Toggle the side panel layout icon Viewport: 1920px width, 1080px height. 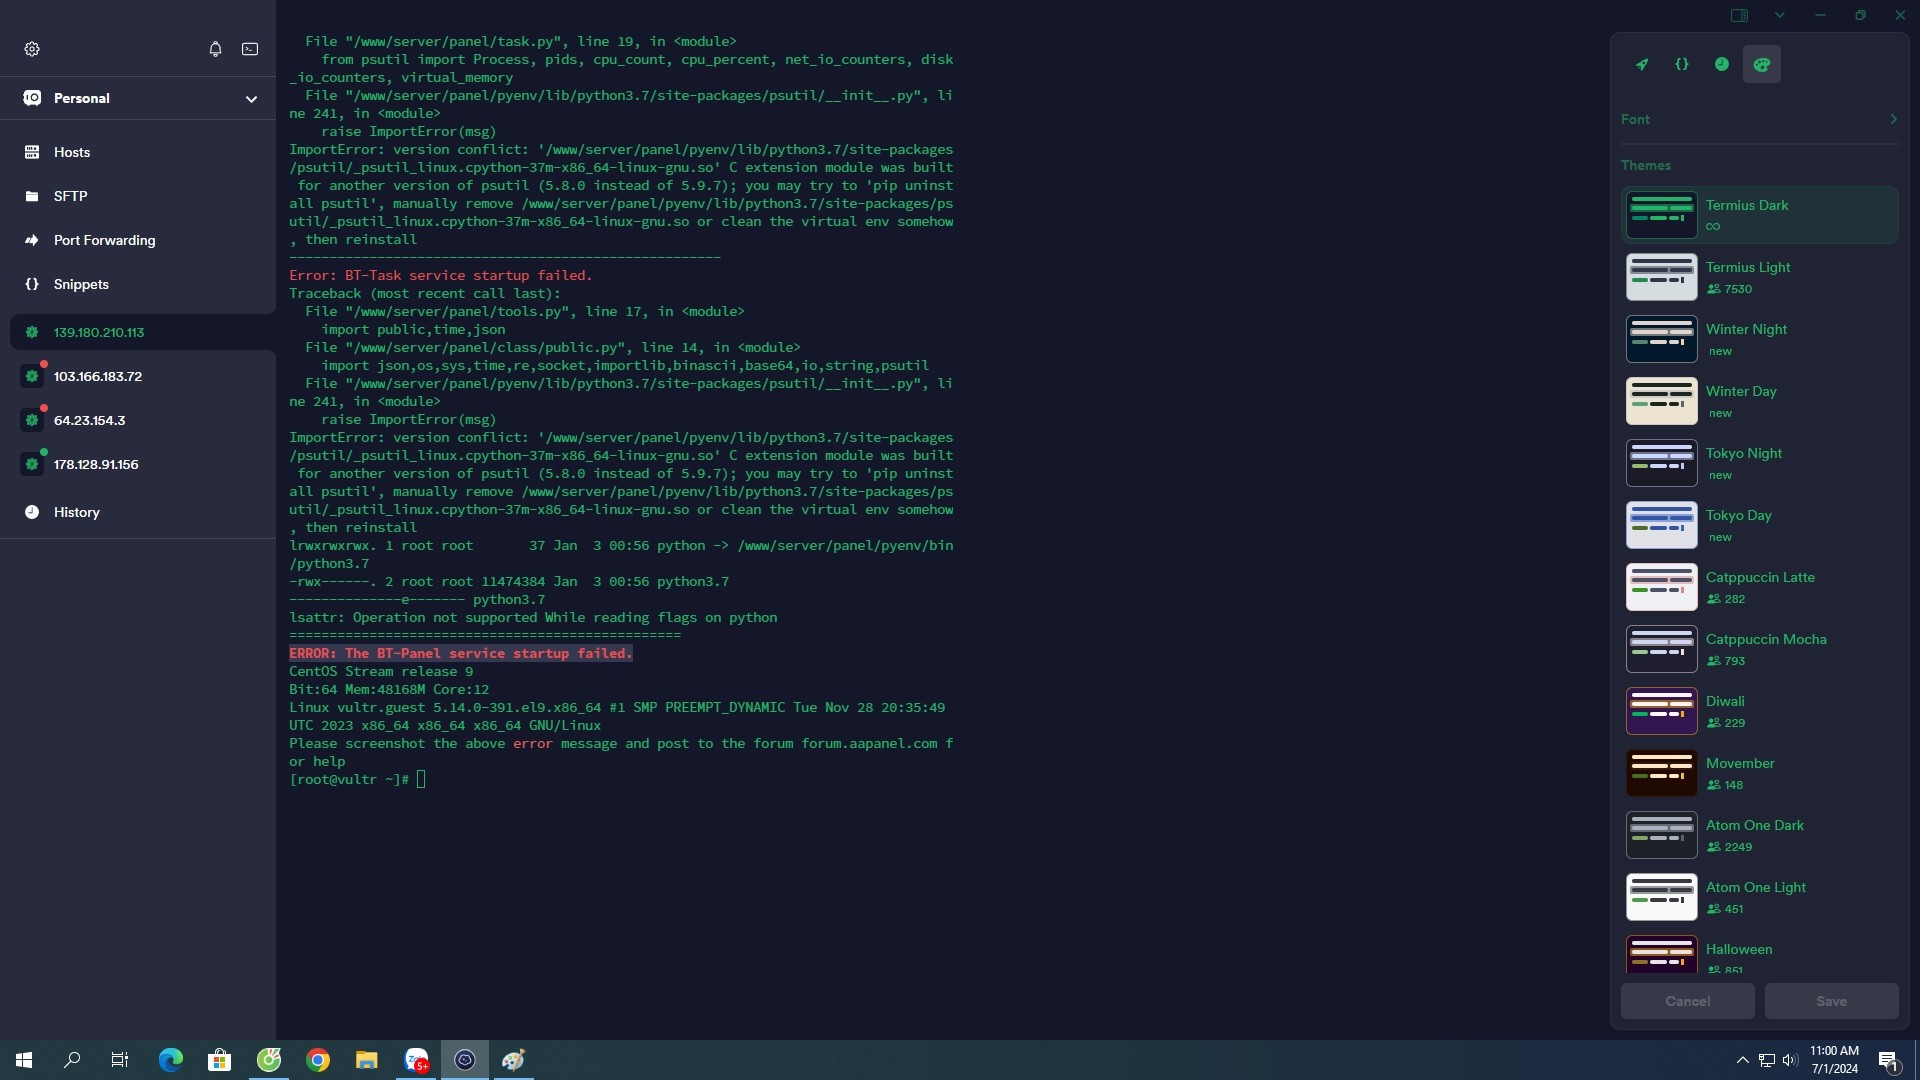click(1739, 15)
